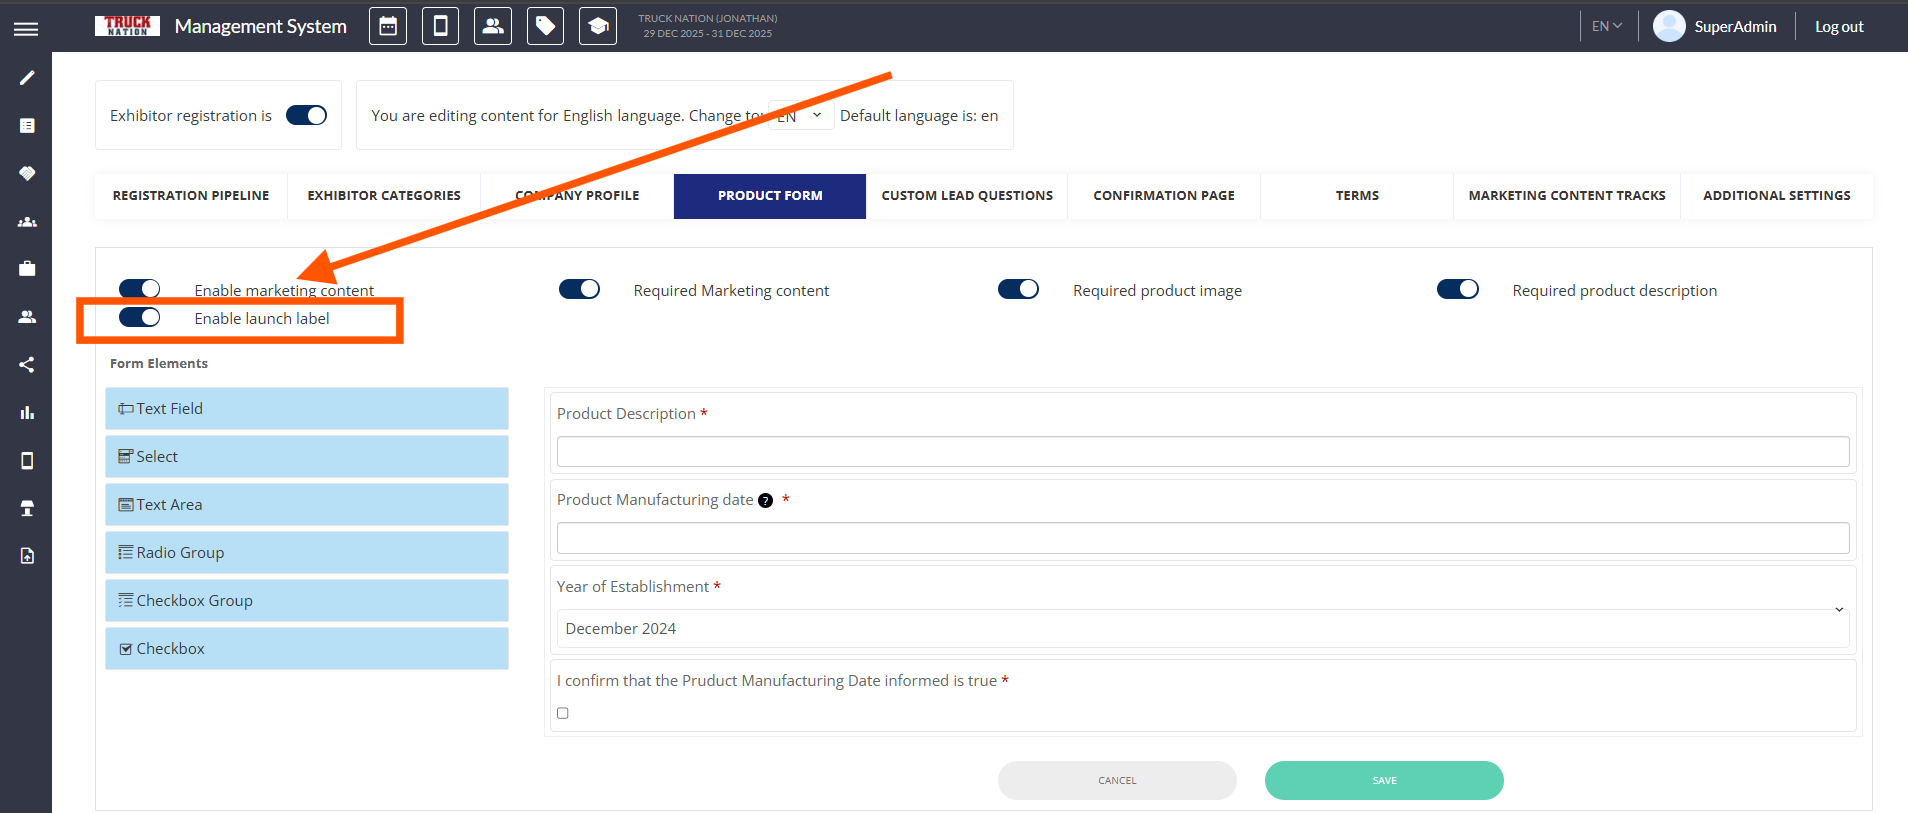Open the content language Change to dropdown

pos(801,116)
